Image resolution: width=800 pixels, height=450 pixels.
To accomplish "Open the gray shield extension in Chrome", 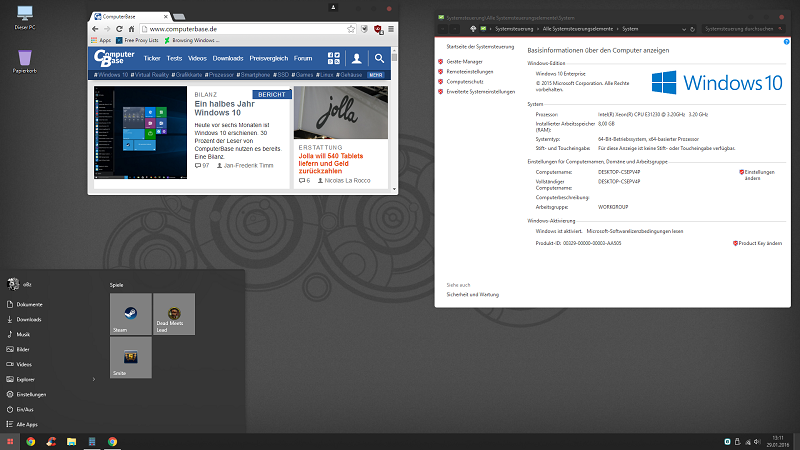I will click(364, 29).
